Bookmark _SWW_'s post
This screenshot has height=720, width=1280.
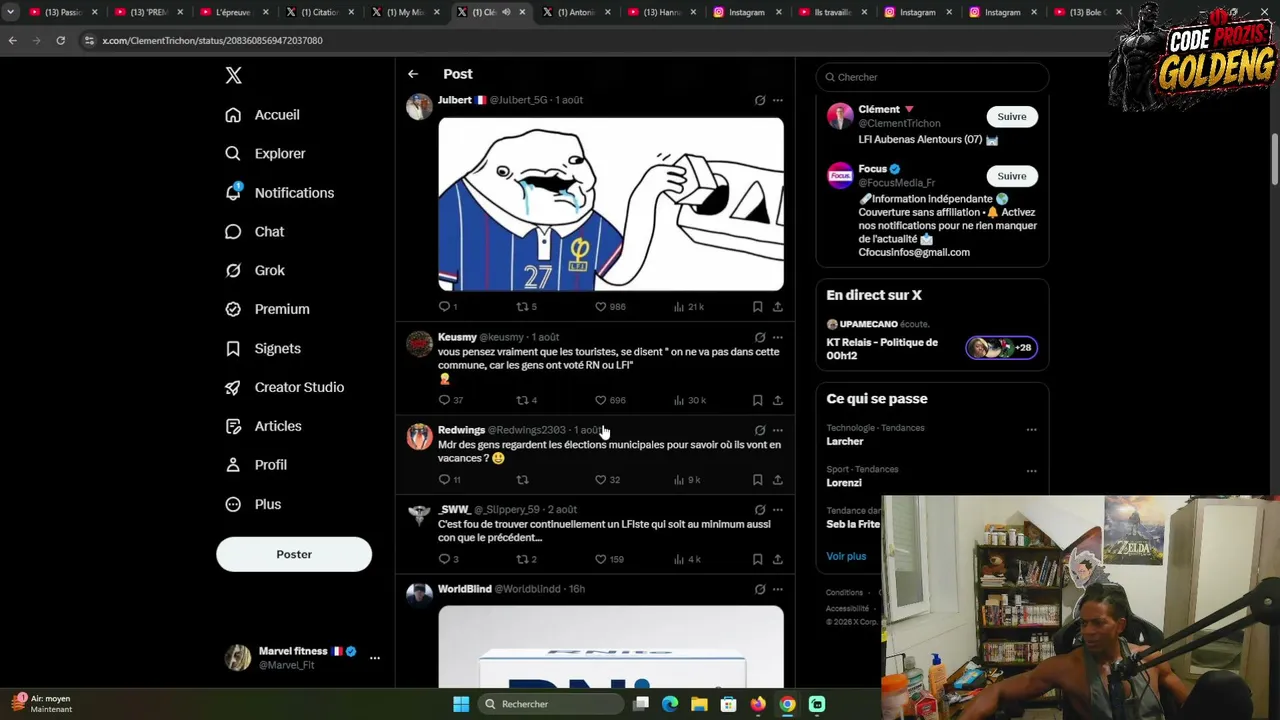pyautogui.click(x=757, y=559)
